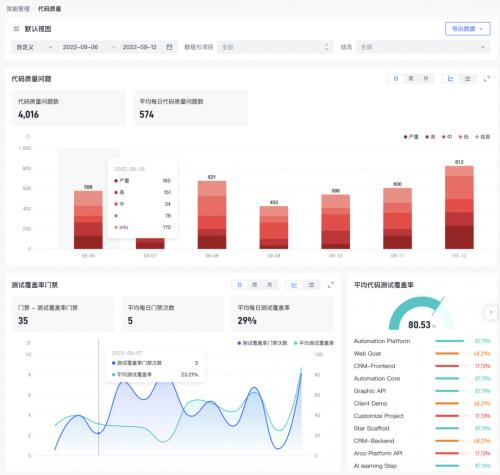500x475 pixels.
Task: Switch 测试覆盖率门禁 panel to chart view
Action: [294, 285]
